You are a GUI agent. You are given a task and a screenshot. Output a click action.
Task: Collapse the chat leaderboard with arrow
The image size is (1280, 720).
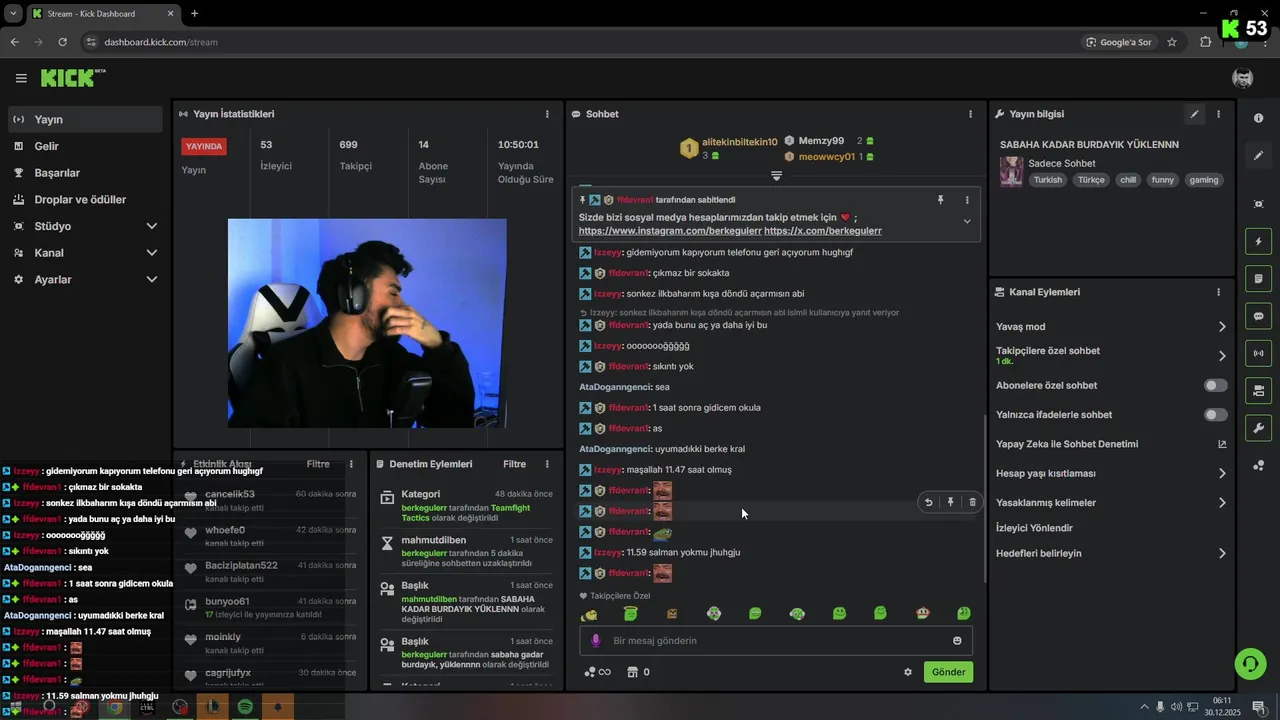776,176
